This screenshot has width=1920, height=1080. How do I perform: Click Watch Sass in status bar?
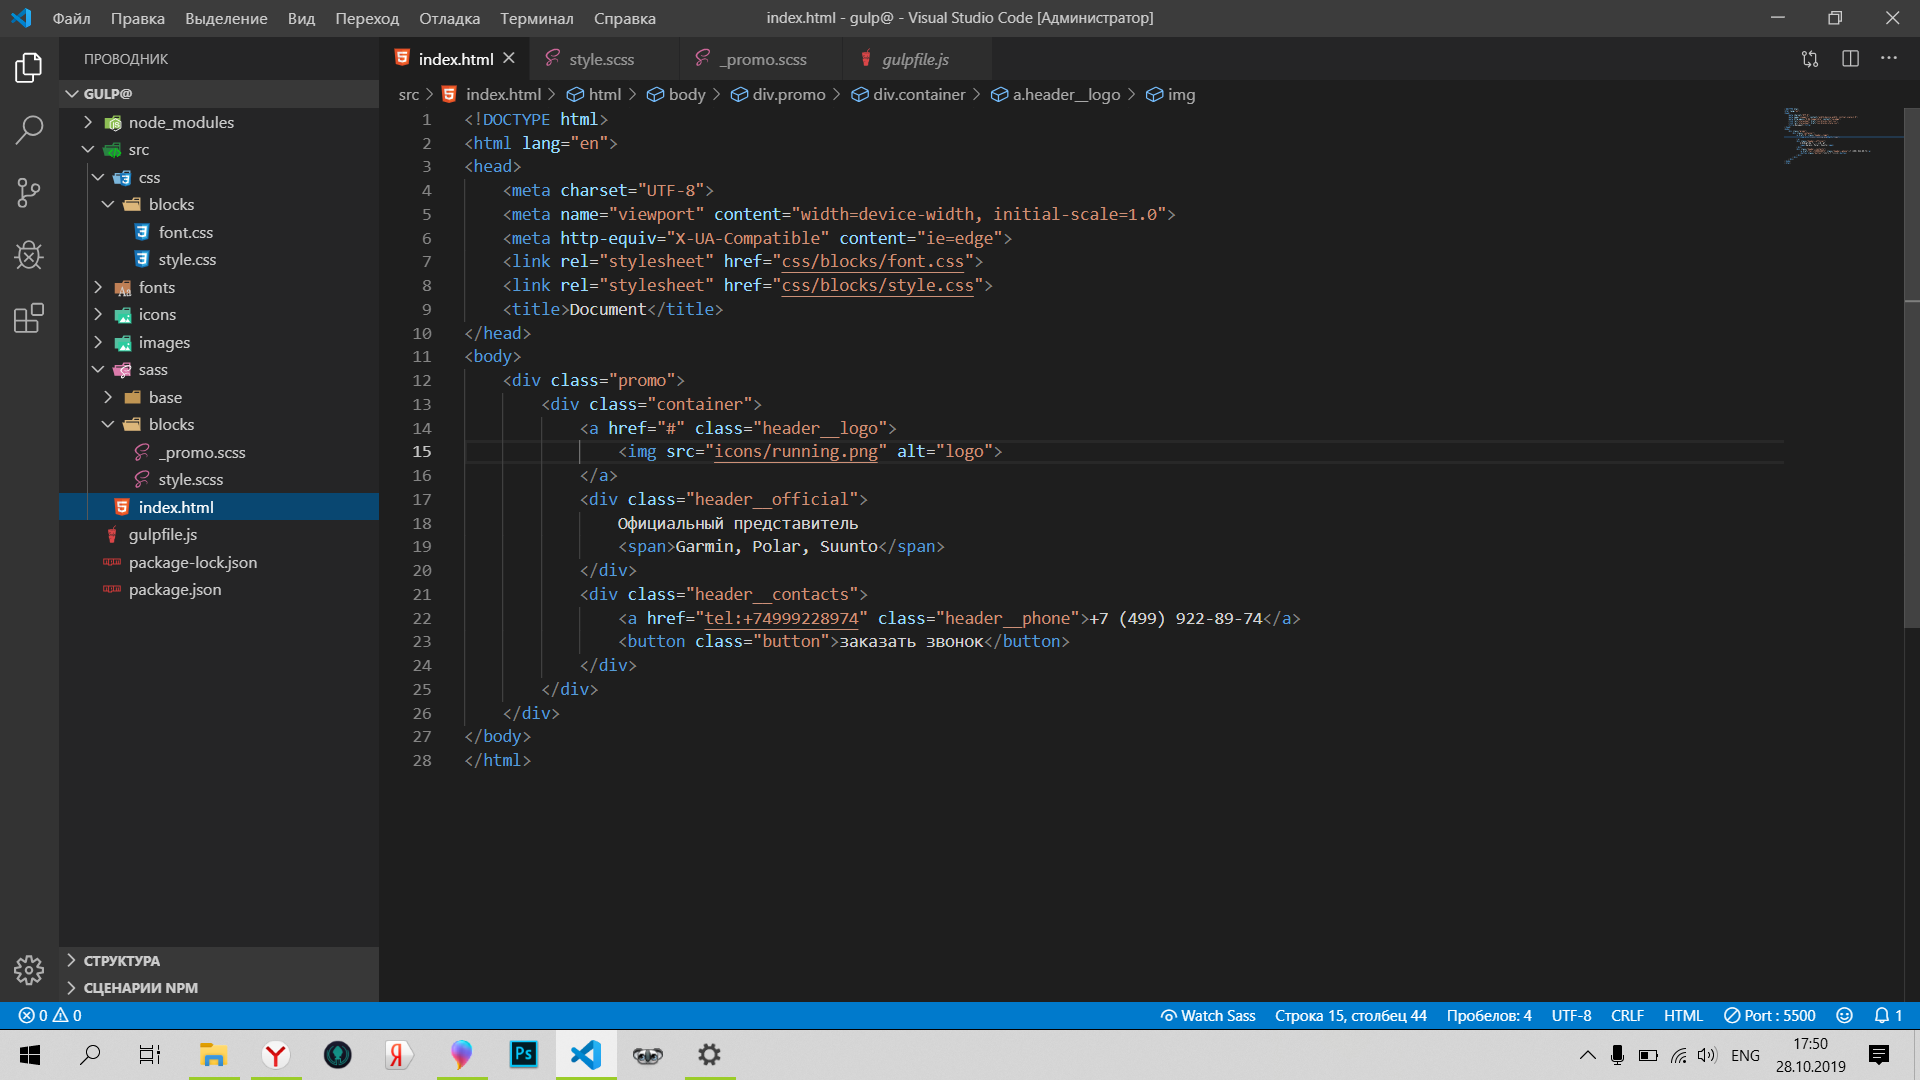click(1207, 1015)
